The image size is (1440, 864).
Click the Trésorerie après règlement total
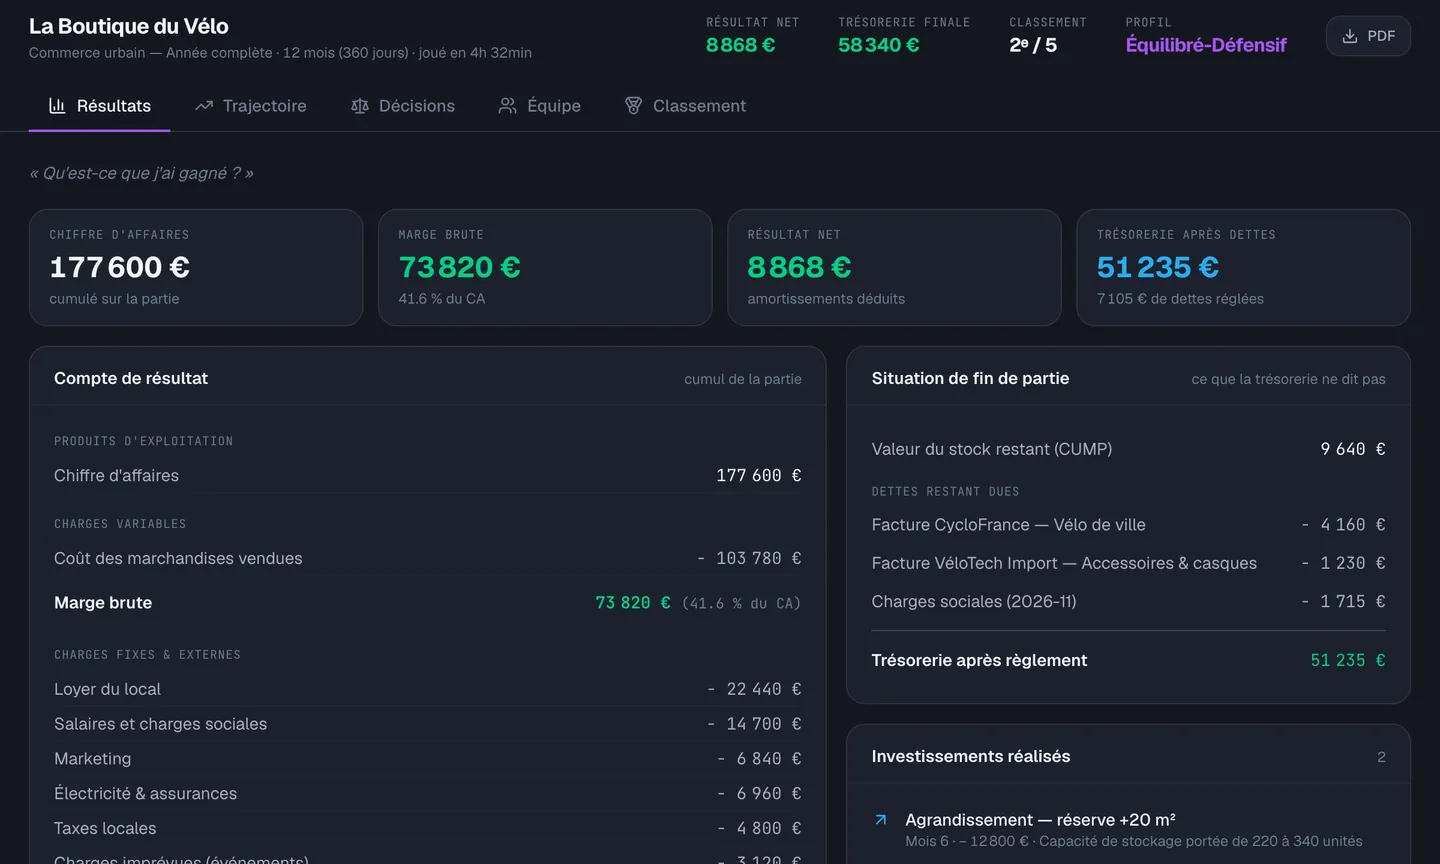pos(1128,660)
